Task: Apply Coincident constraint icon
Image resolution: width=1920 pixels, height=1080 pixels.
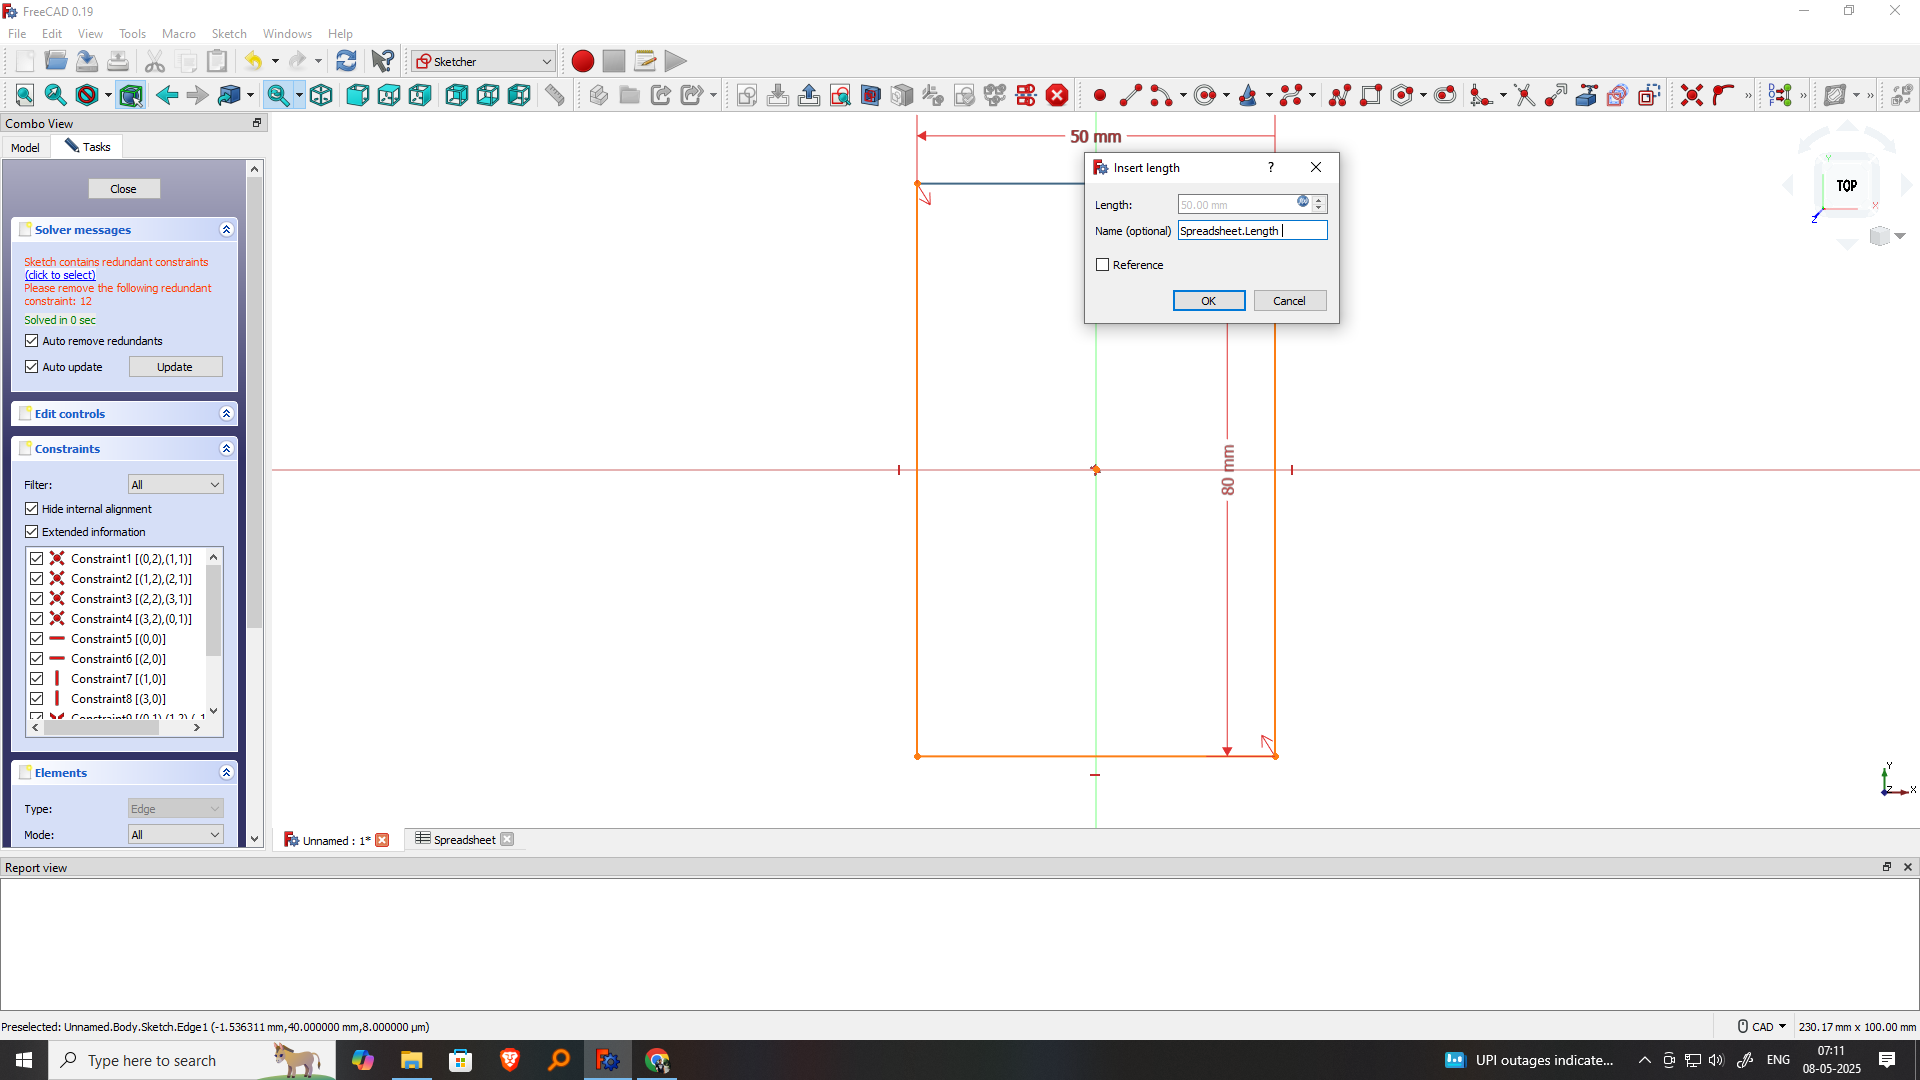Action: coord(1692,95)
